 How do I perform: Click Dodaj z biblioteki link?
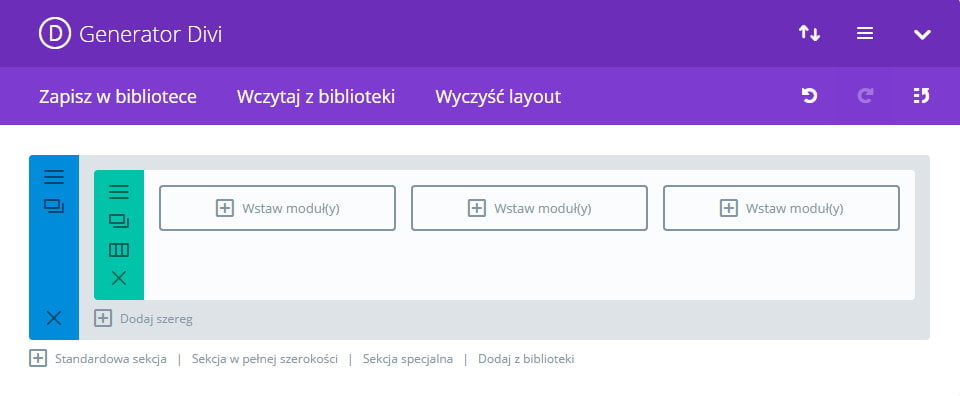coord(526,359)
